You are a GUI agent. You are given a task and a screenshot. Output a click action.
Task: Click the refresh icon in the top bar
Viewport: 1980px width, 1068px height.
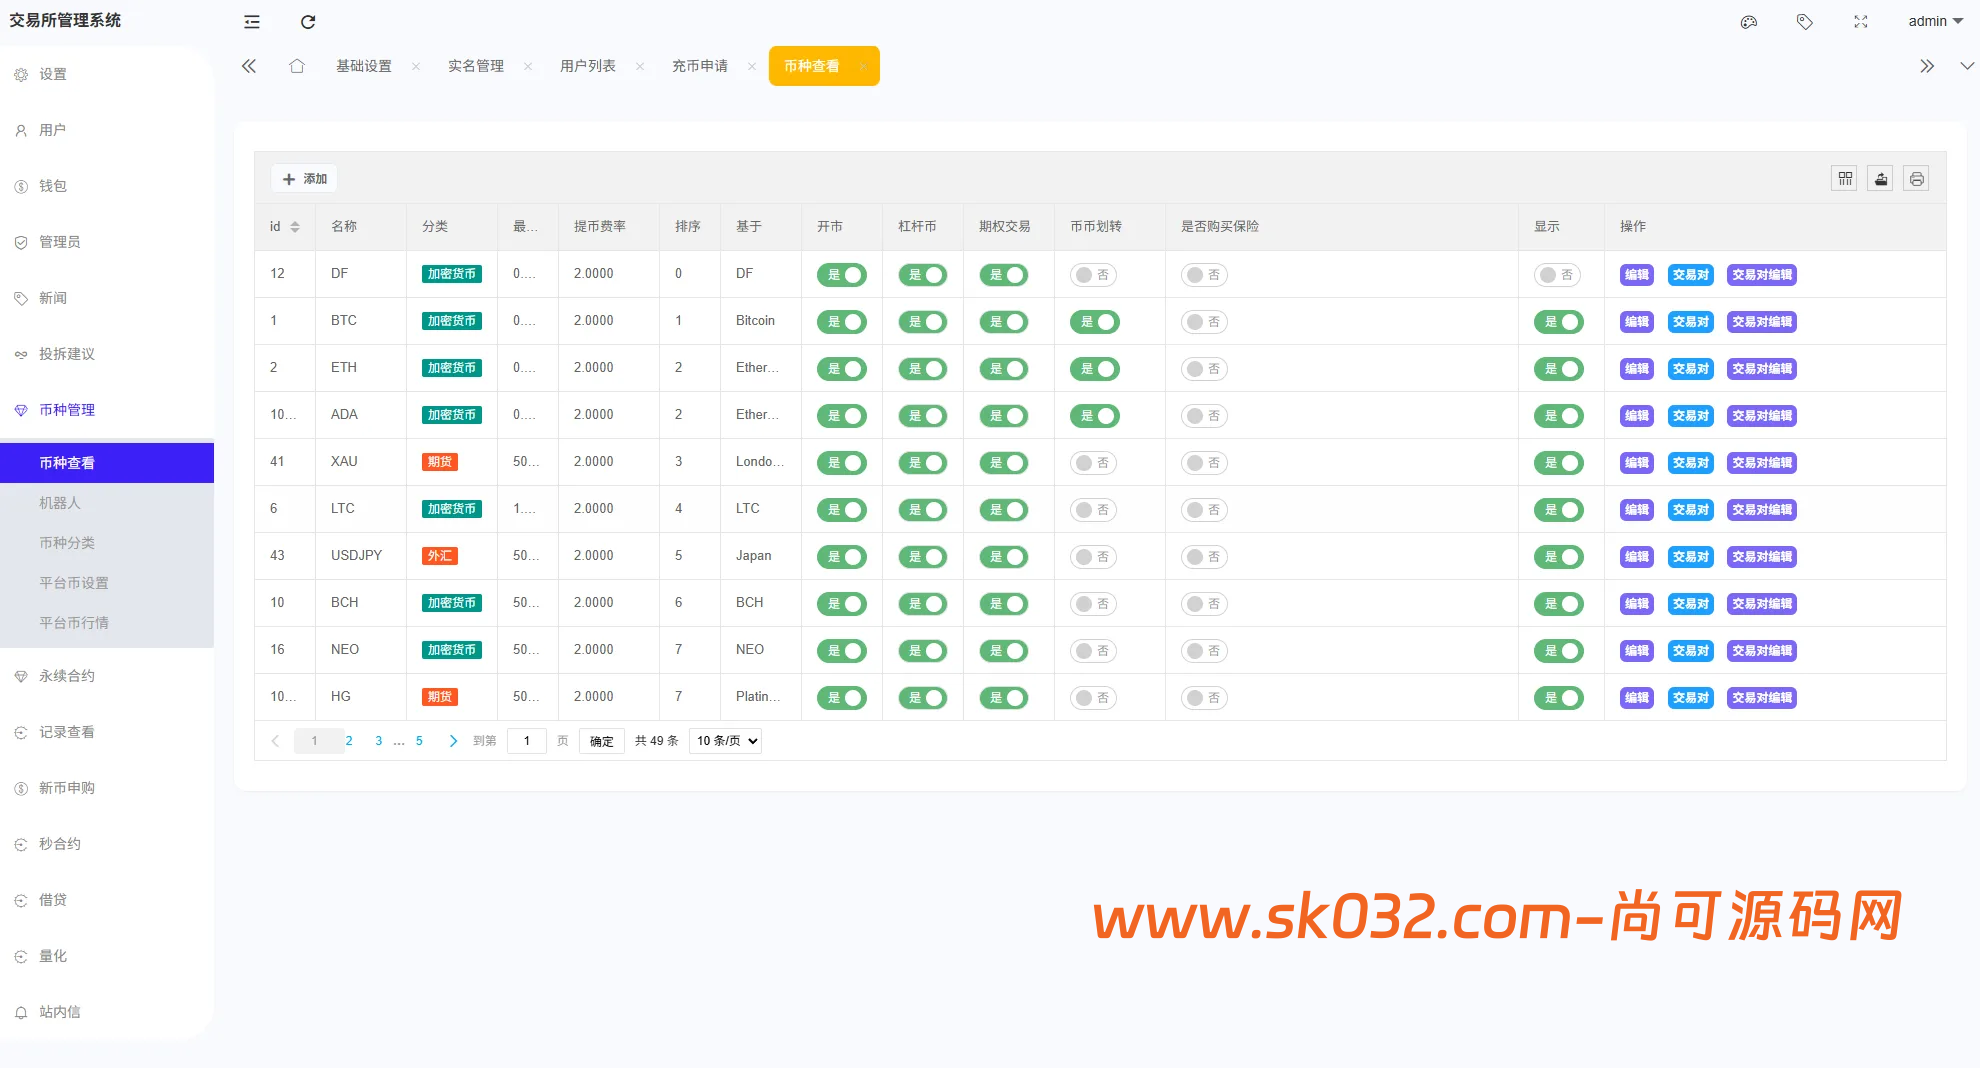tap(308, 22)
